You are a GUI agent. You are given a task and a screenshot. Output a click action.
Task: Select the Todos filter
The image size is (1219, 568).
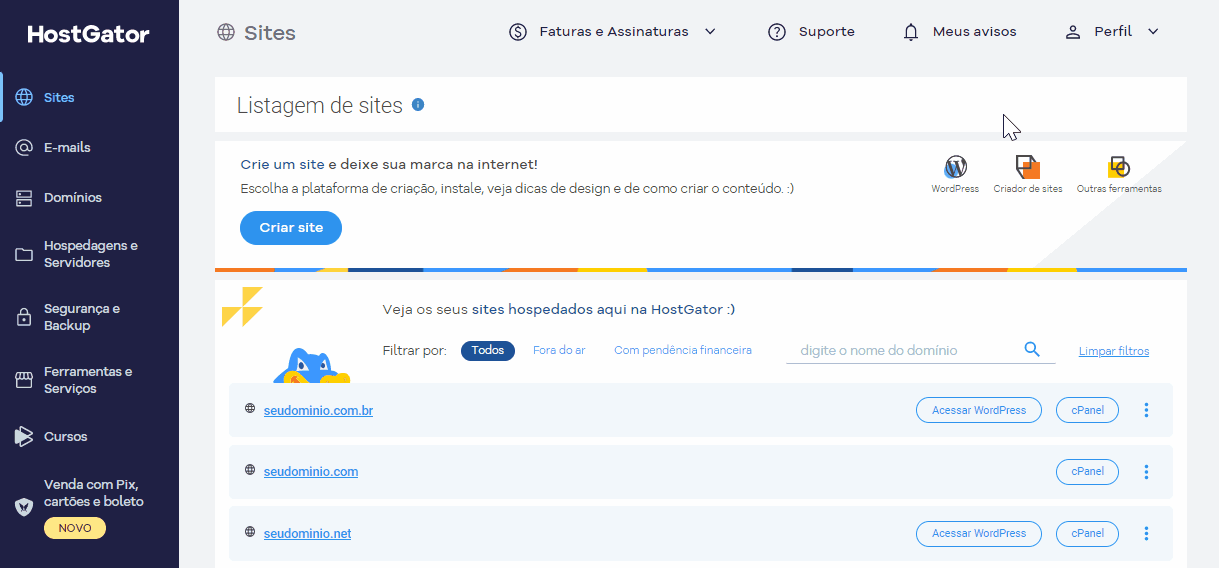488,351
